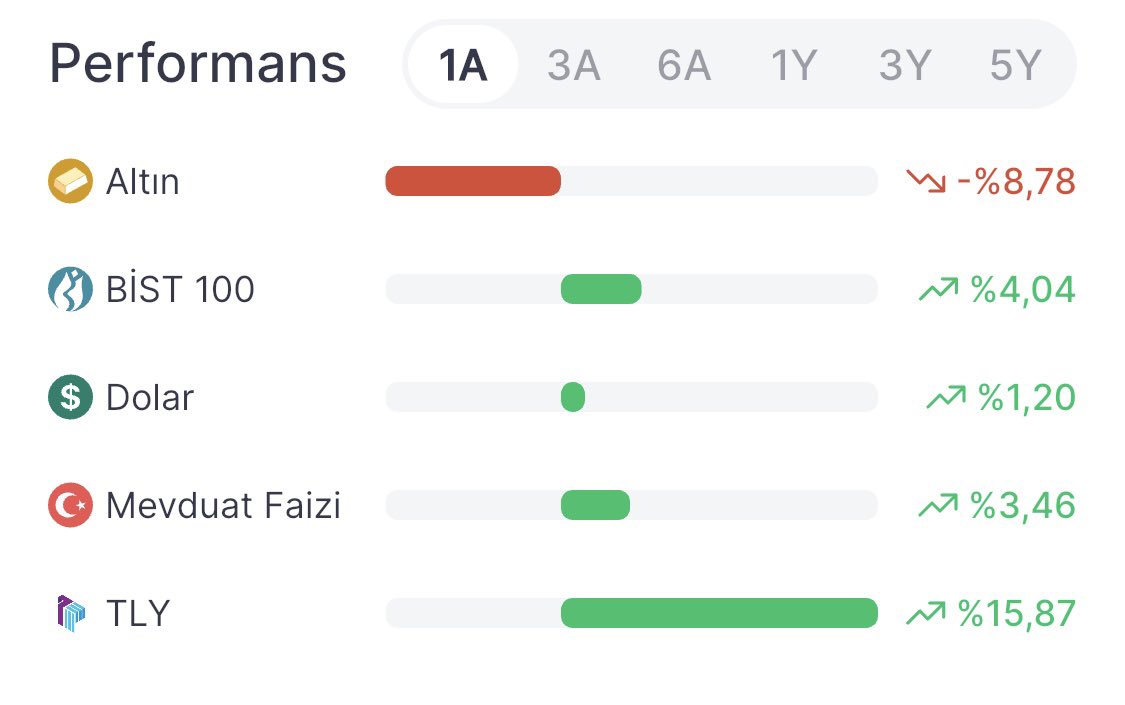Choose the 1Y performance period
1125x705 pixels.
coord(794,65)
